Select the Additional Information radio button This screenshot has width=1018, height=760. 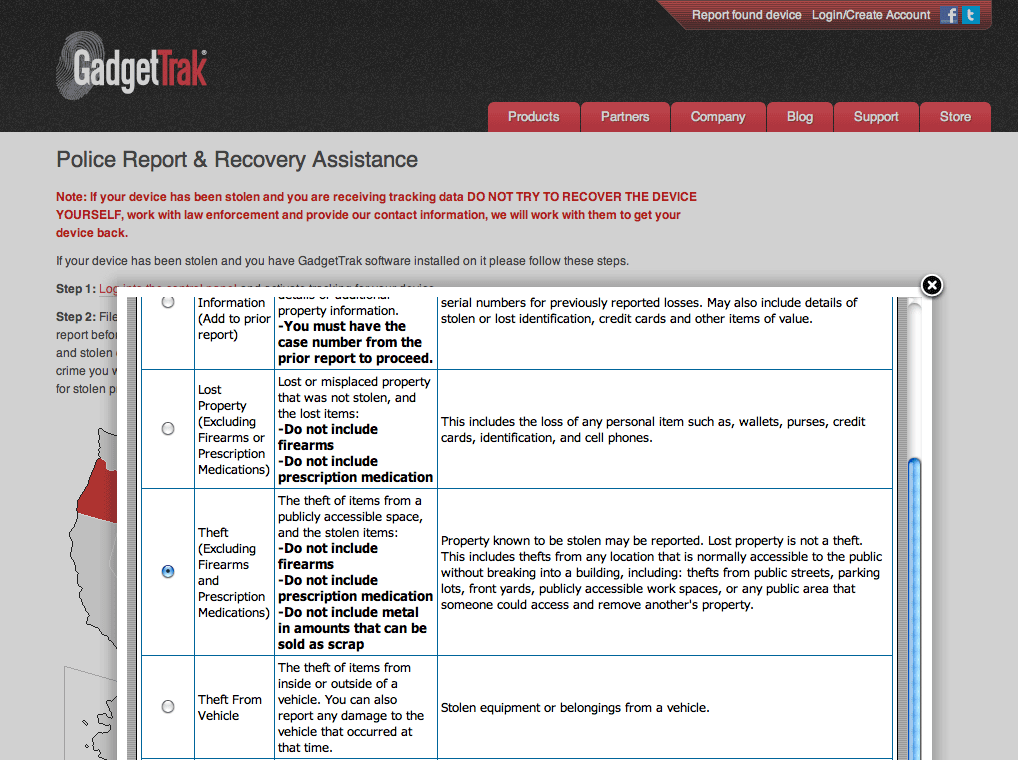[168, 302]
